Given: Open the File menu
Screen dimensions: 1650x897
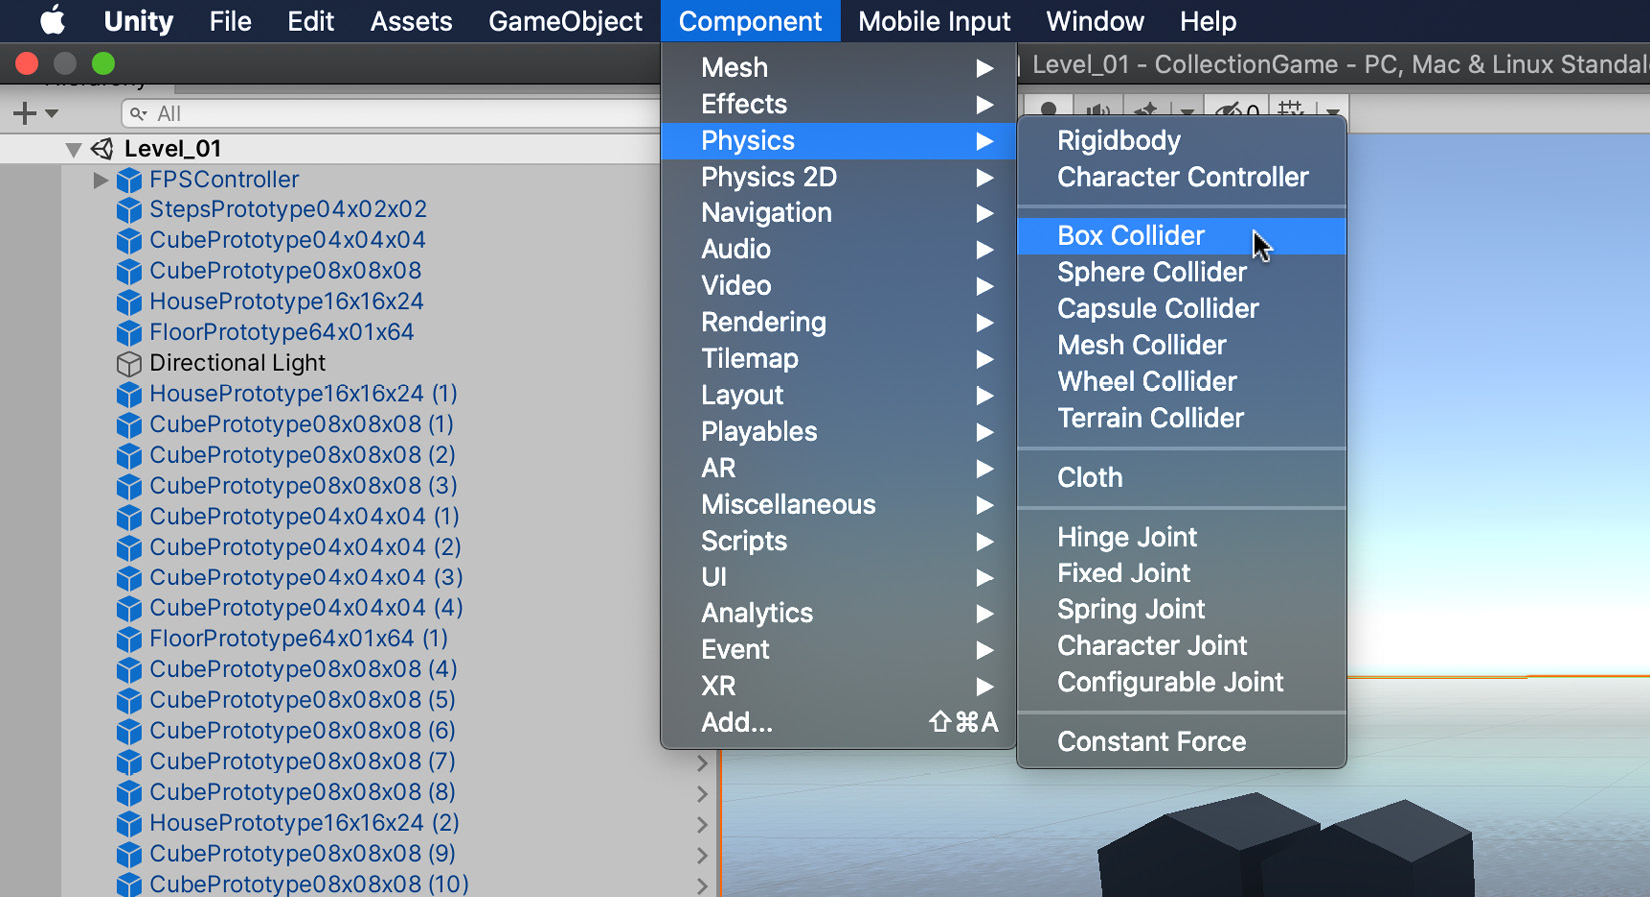Looking at the screenshot, I should click(x=230, y=21).
